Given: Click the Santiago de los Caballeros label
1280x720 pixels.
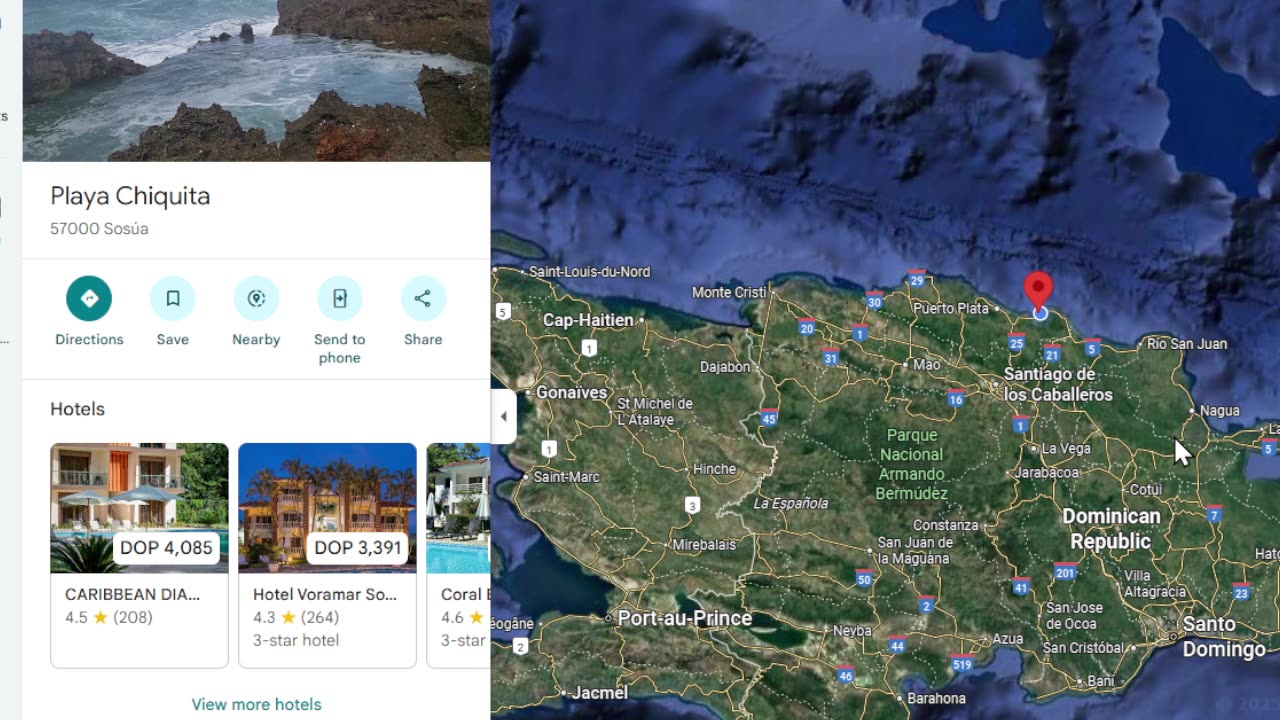Looking at the screenshot, I should click(x=1058, y=384).
